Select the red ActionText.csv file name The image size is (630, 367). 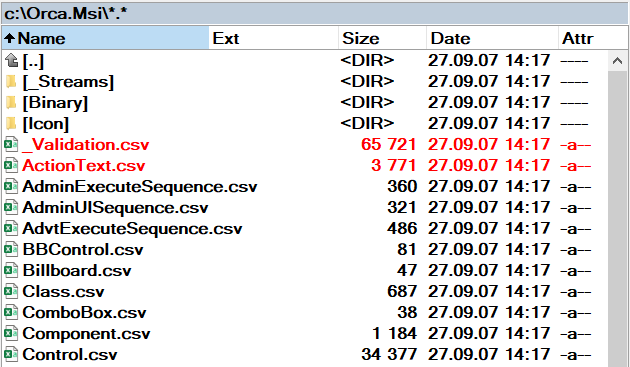click(x=84, y=166)
